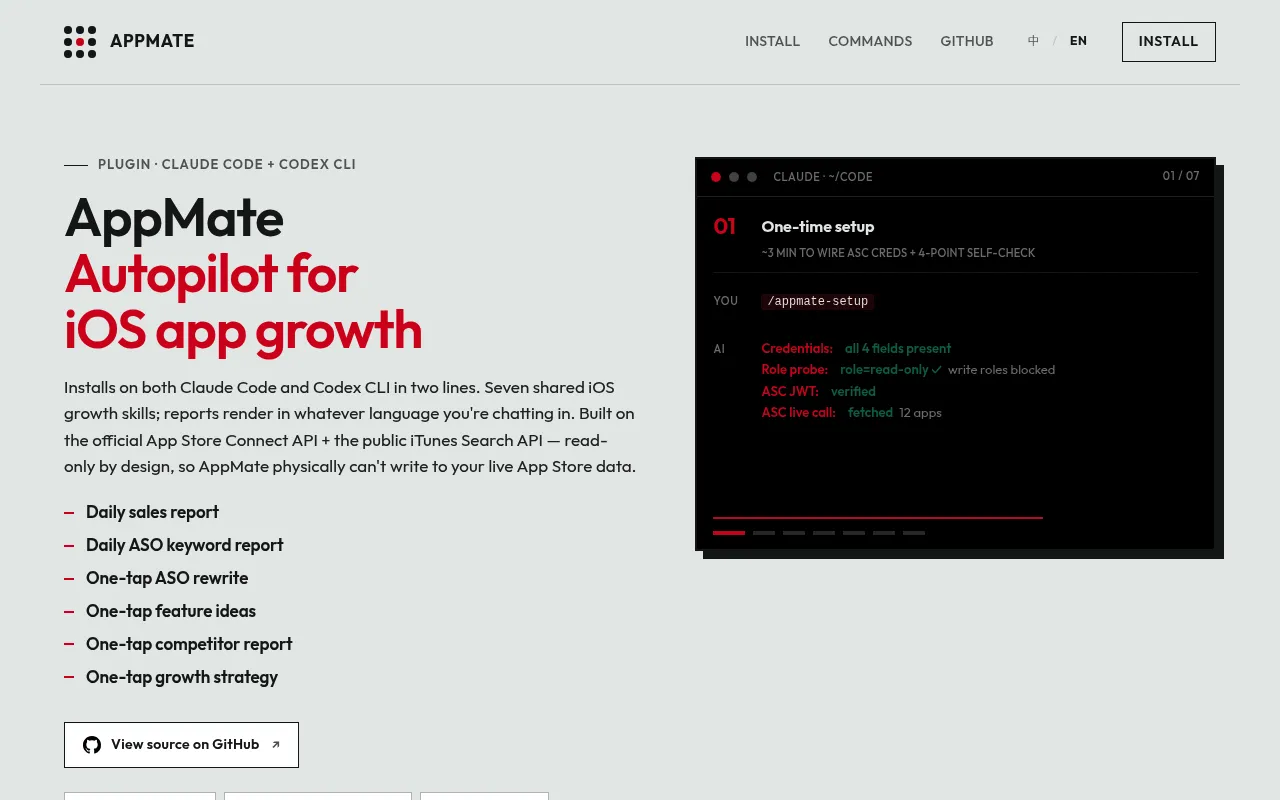
Task: Click the write roles blocked text
Action: coord(1001,370)
